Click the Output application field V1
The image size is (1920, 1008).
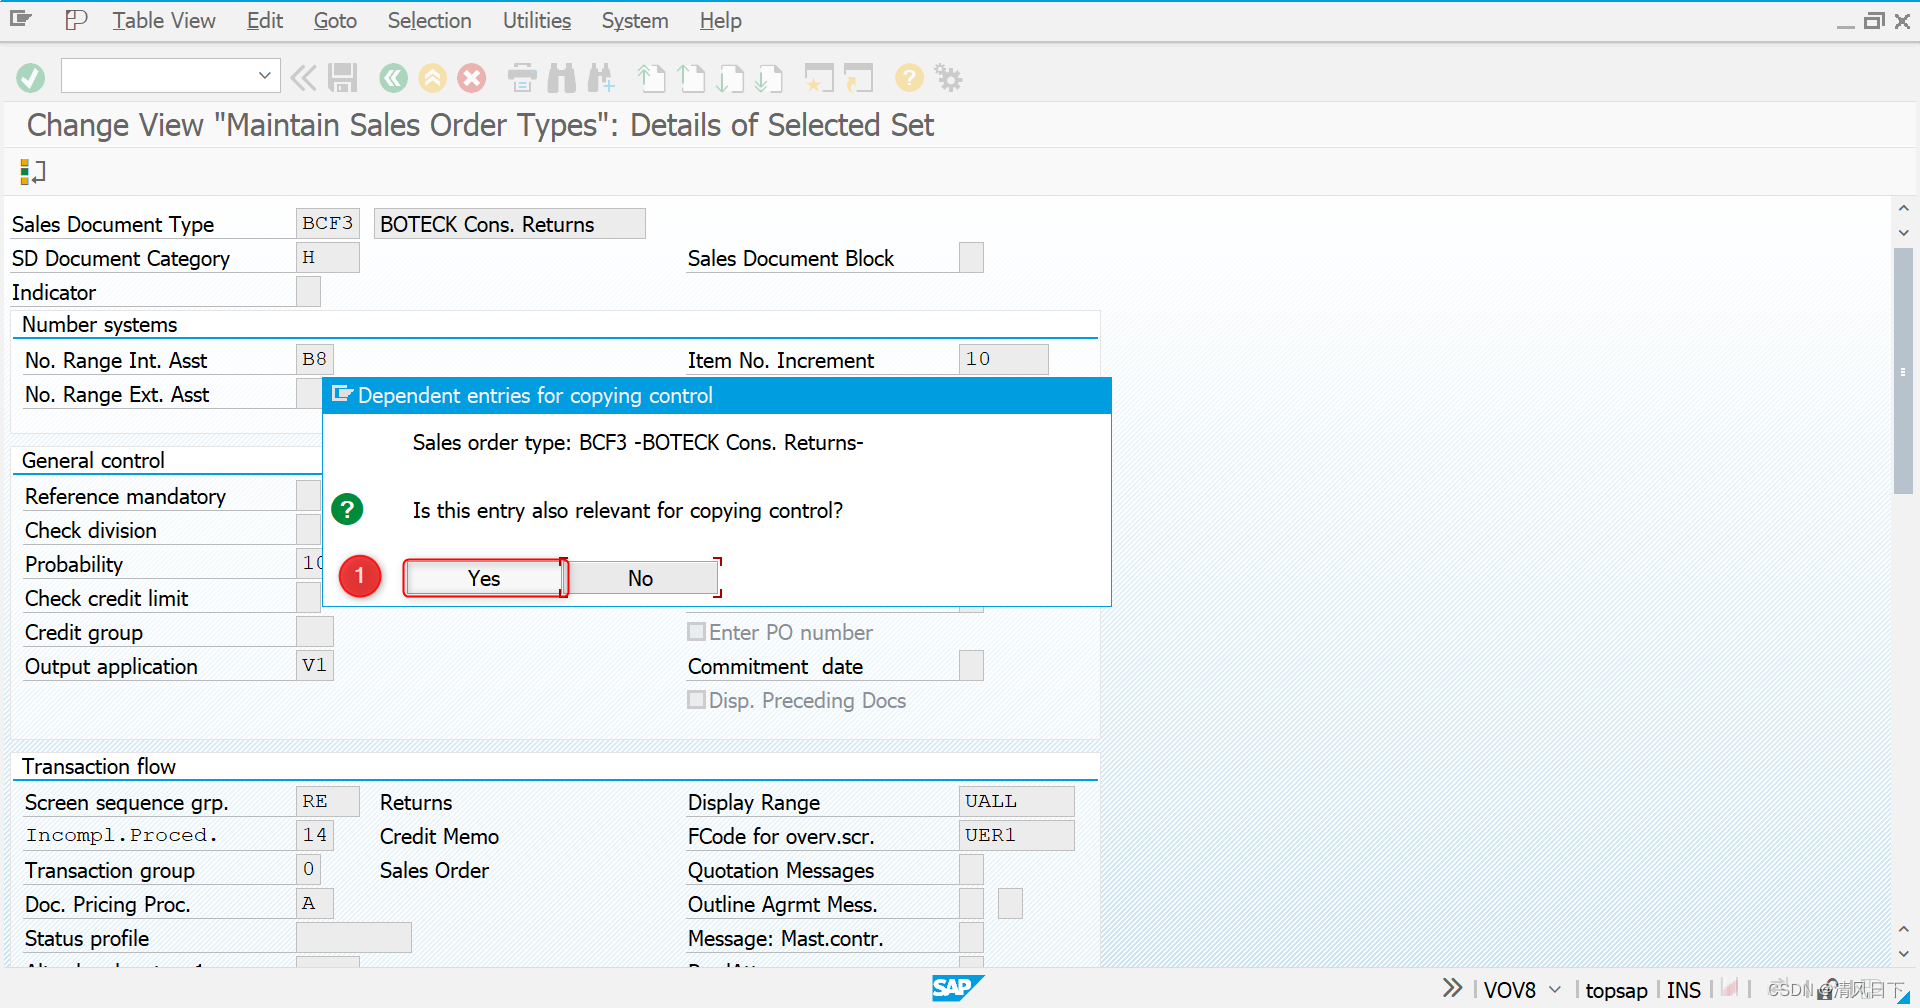coord(315,666)
